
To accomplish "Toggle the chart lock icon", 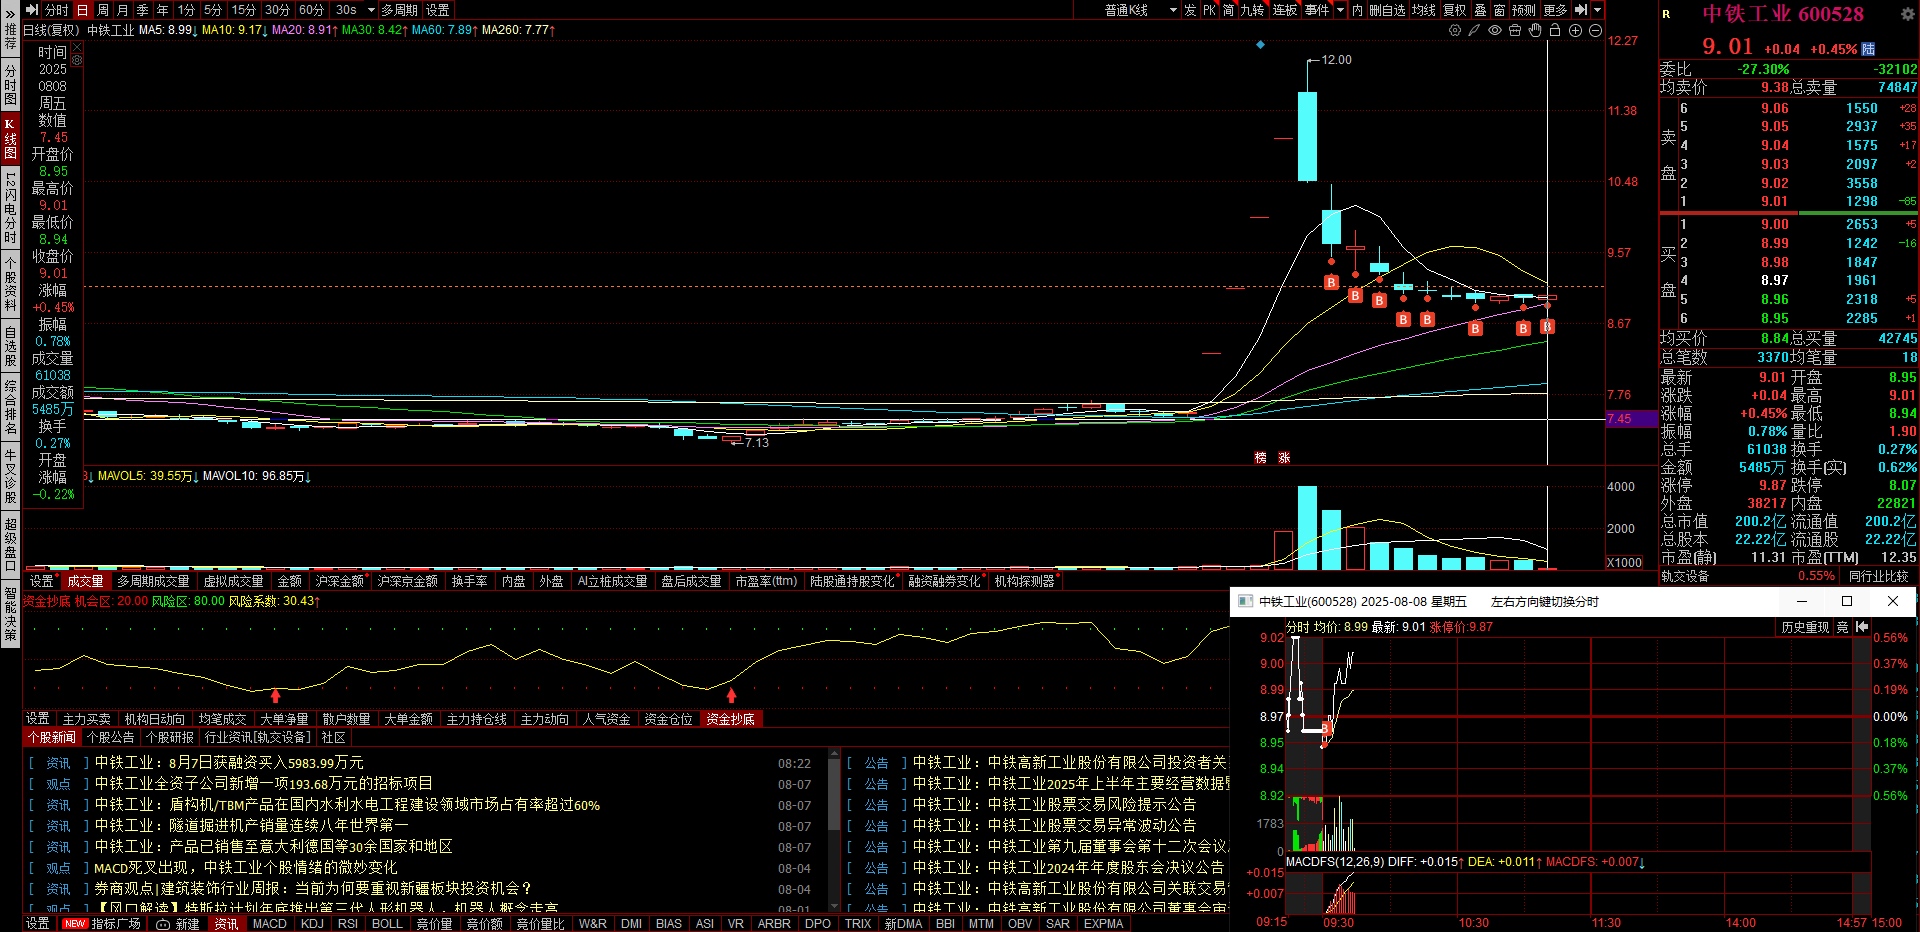I will (1555, 31).
